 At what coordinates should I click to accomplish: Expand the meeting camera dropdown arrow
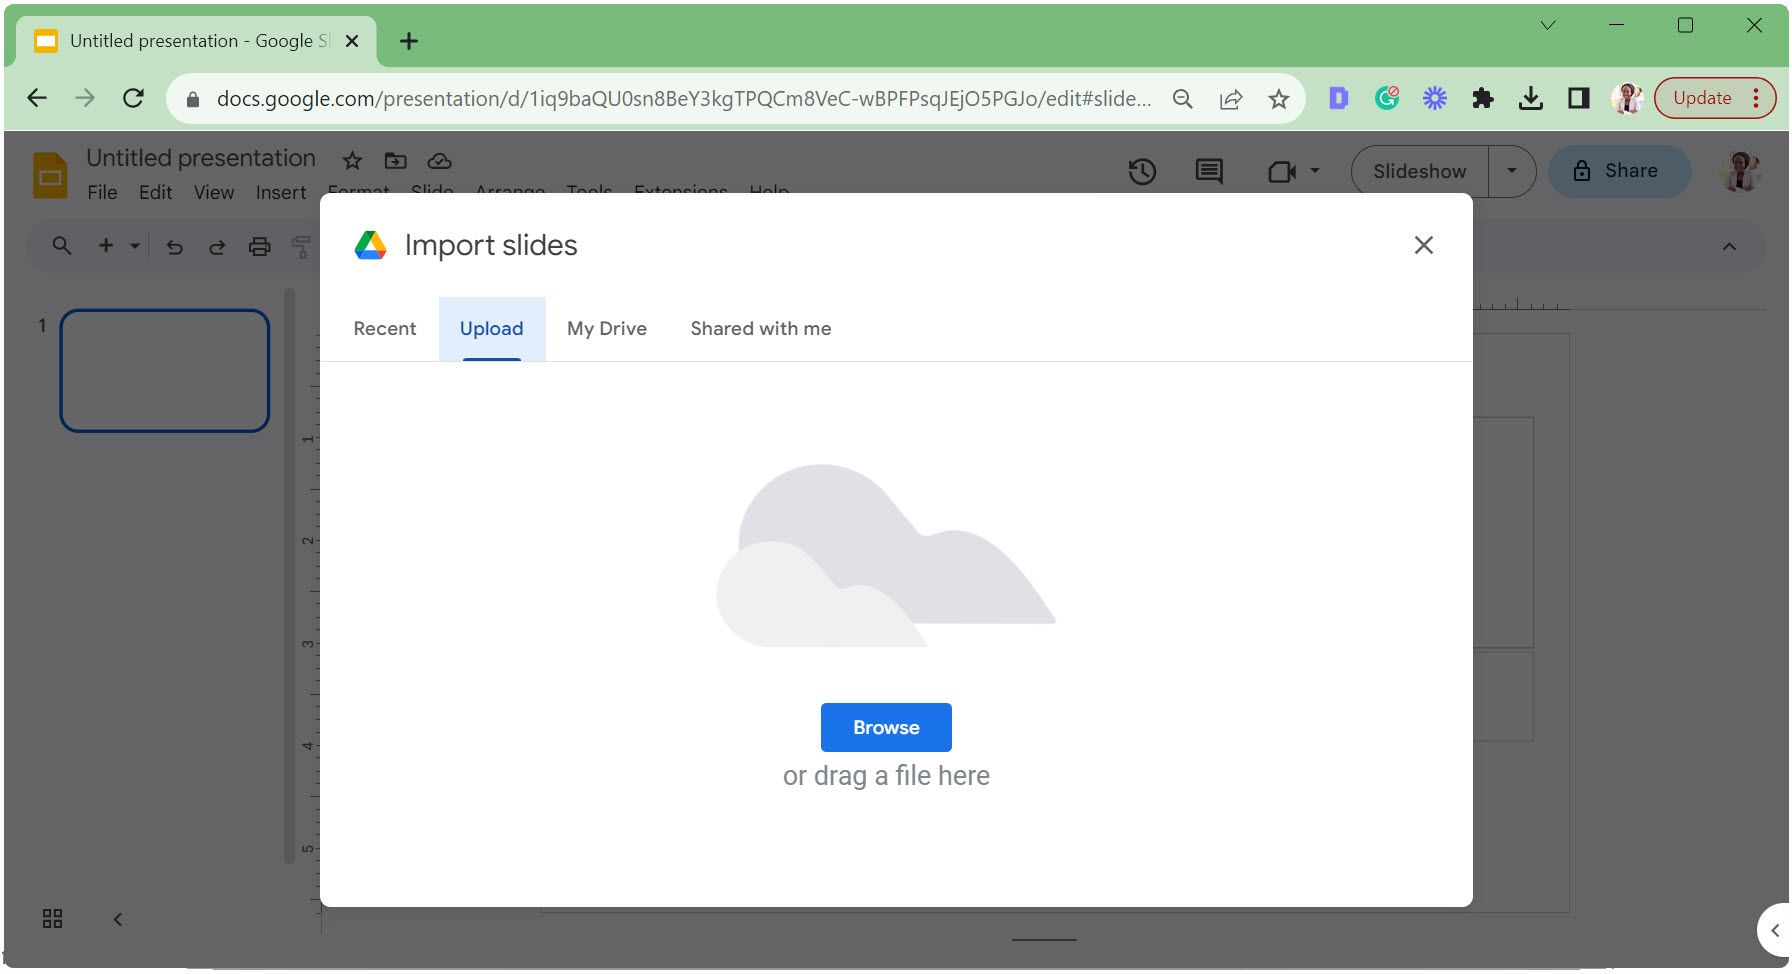click(1315, 171)
